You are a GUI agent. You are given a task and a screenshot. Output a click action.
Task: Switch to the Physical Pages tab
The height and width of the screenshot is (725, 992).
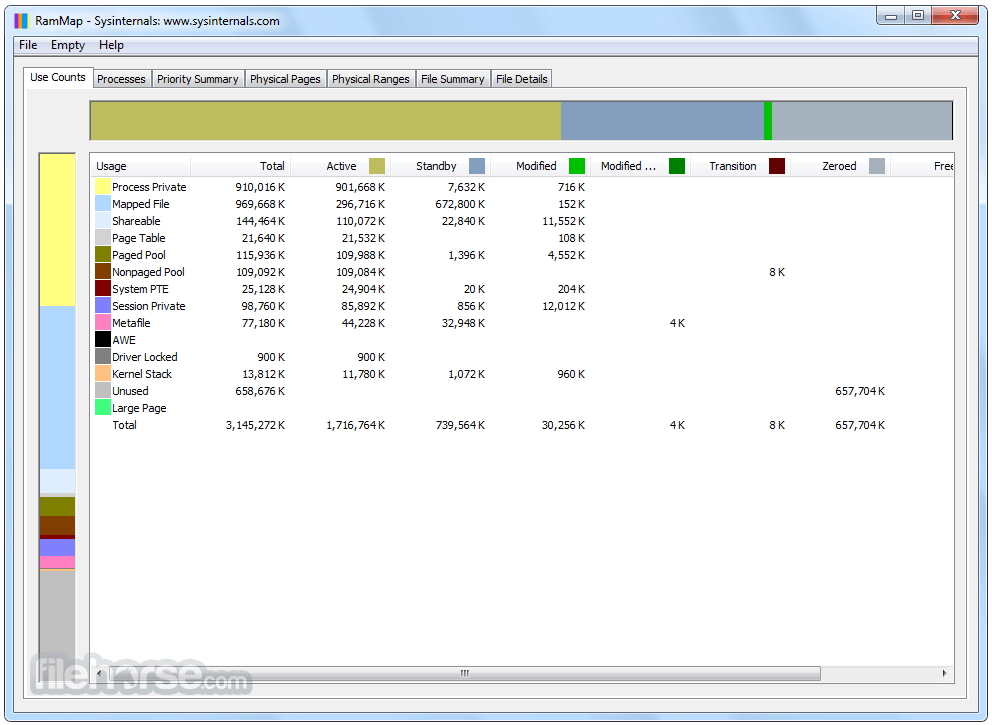click(x=285, y=79)
